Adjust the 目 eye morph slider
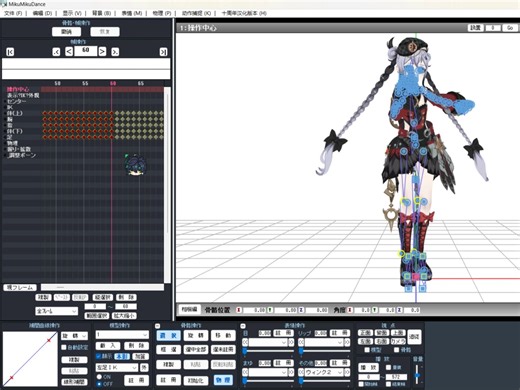The width and height of the screenshot is (520, 390). coord(268,351)
